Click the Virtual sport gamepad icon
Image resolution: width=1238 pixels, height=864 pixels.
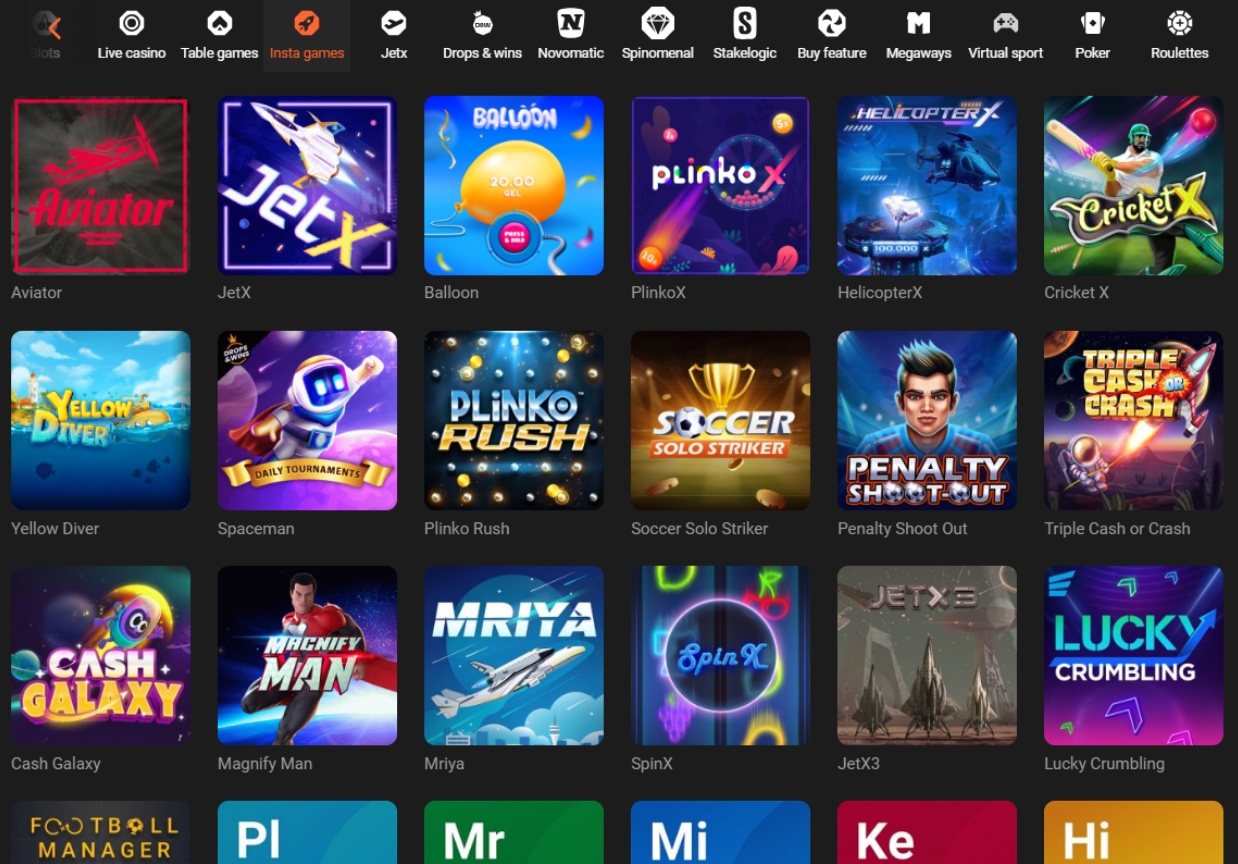[1005, 23]
